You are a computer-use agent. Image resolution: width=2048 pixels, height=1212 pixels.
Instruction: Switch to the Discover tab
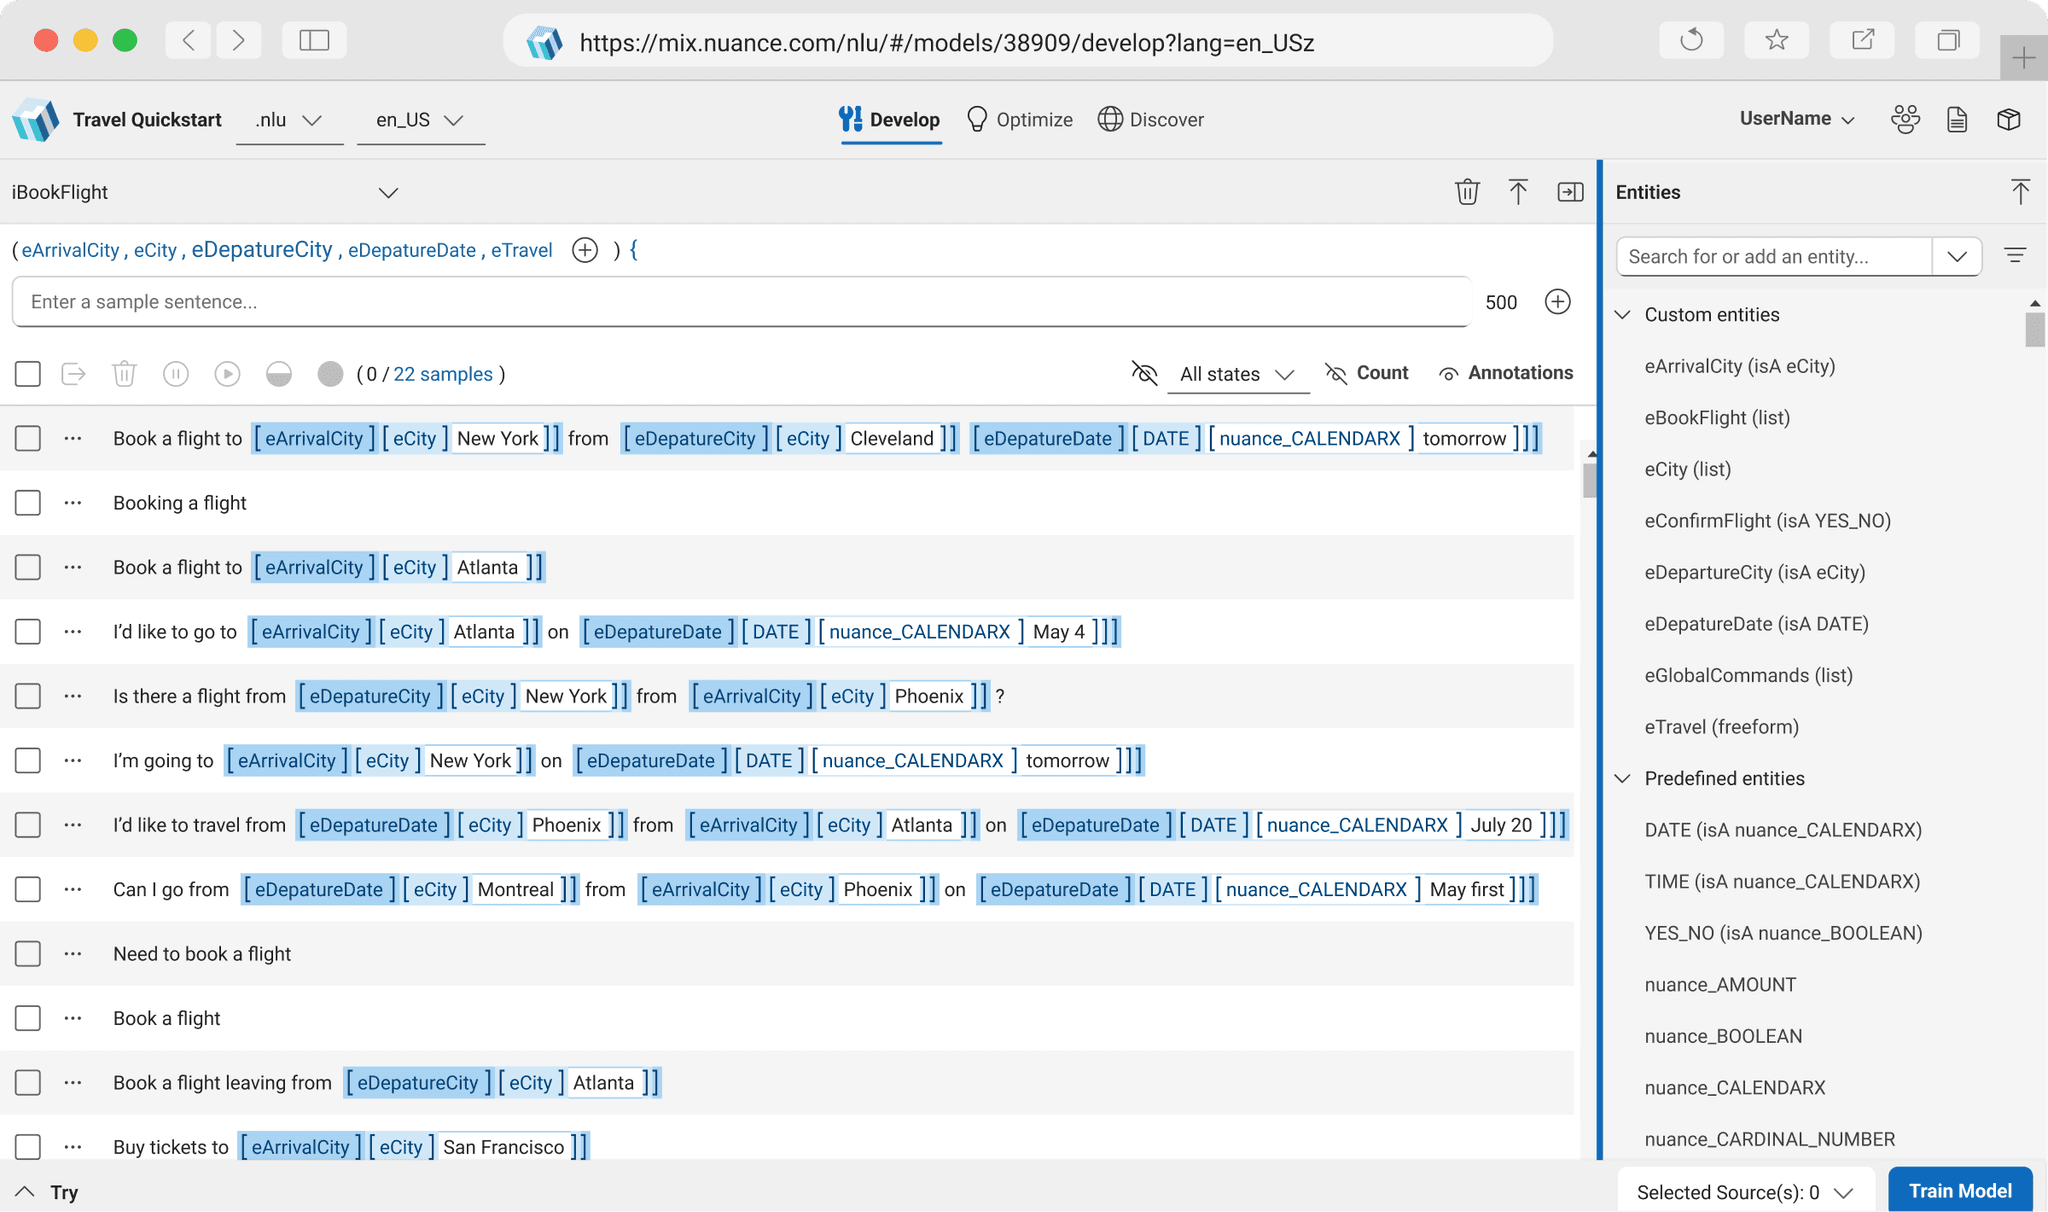[1151, 120]
